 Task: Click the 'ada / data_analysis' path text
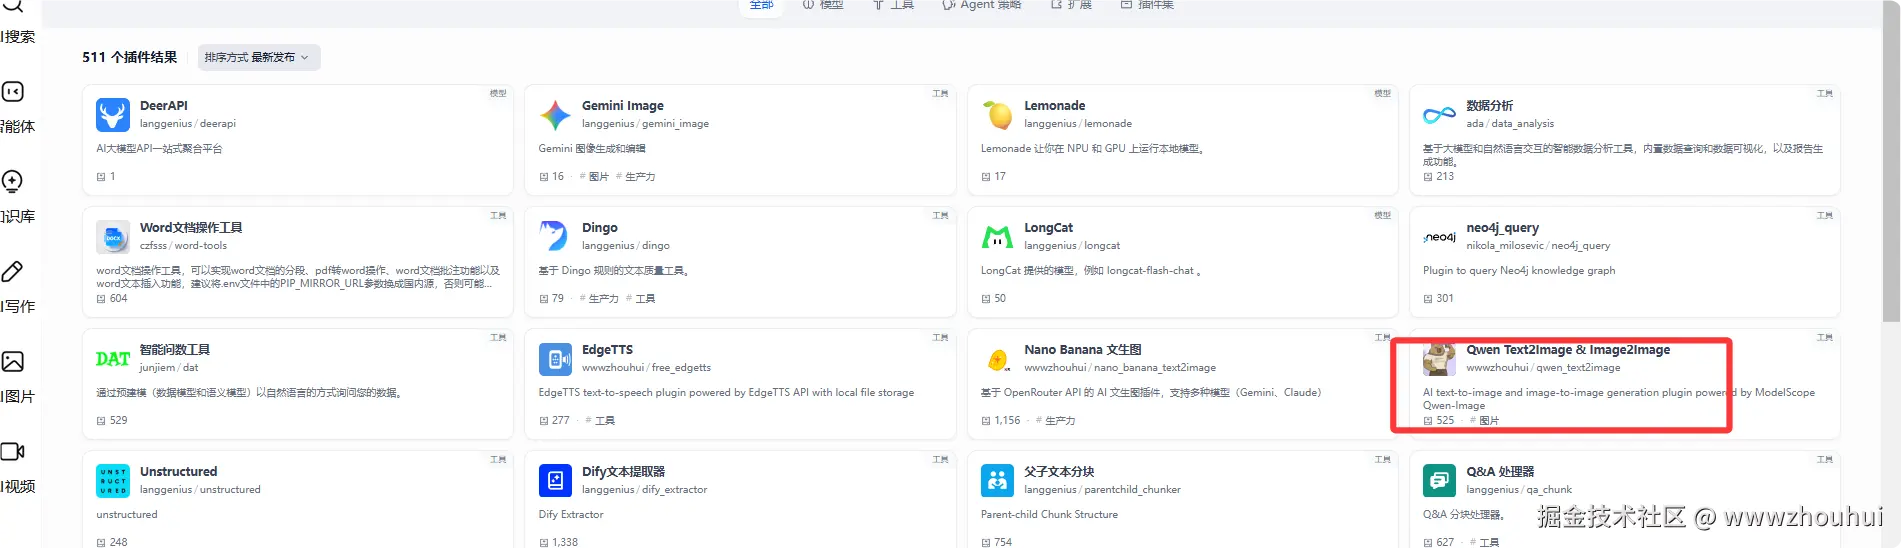(1510, 124)
